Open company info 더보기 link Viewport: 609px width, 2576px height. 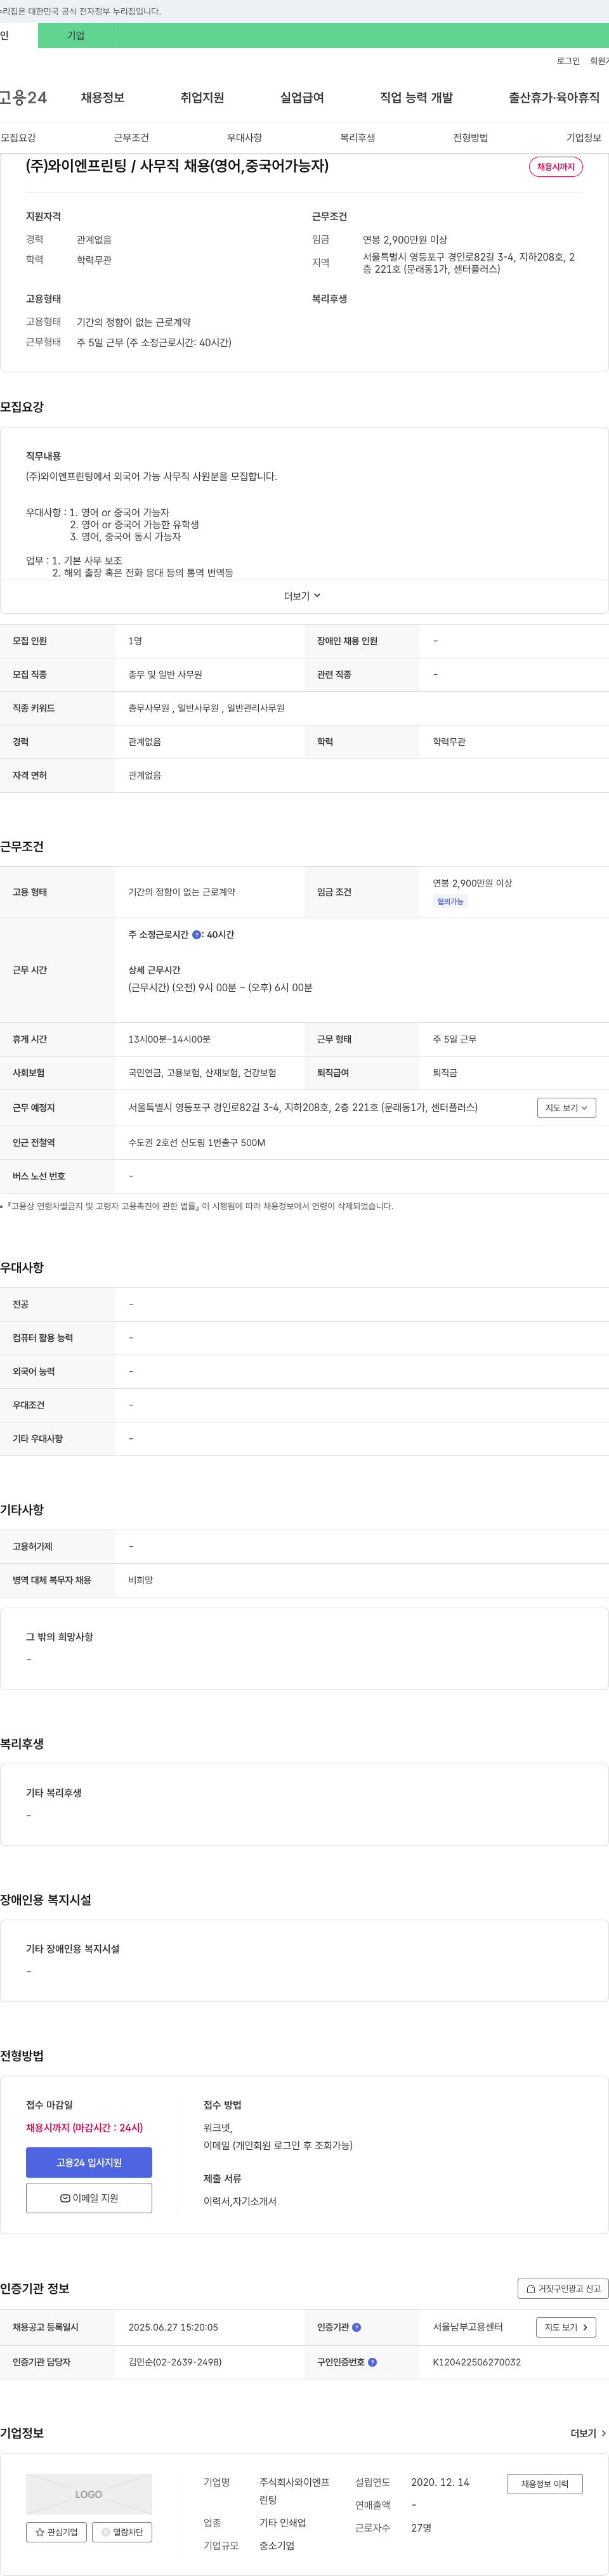(588, 2434)
